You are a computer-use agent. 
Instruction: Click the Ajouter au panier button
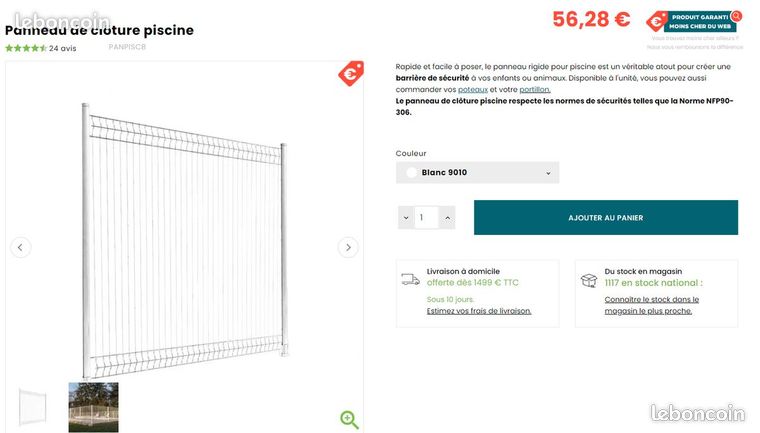tap(606, 218)
